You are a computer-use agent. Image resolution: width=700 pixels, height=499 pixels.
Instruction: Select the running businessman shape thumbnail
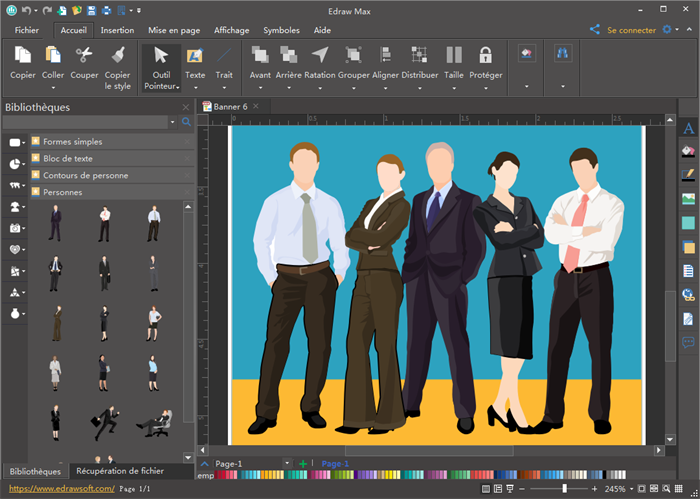105,422
